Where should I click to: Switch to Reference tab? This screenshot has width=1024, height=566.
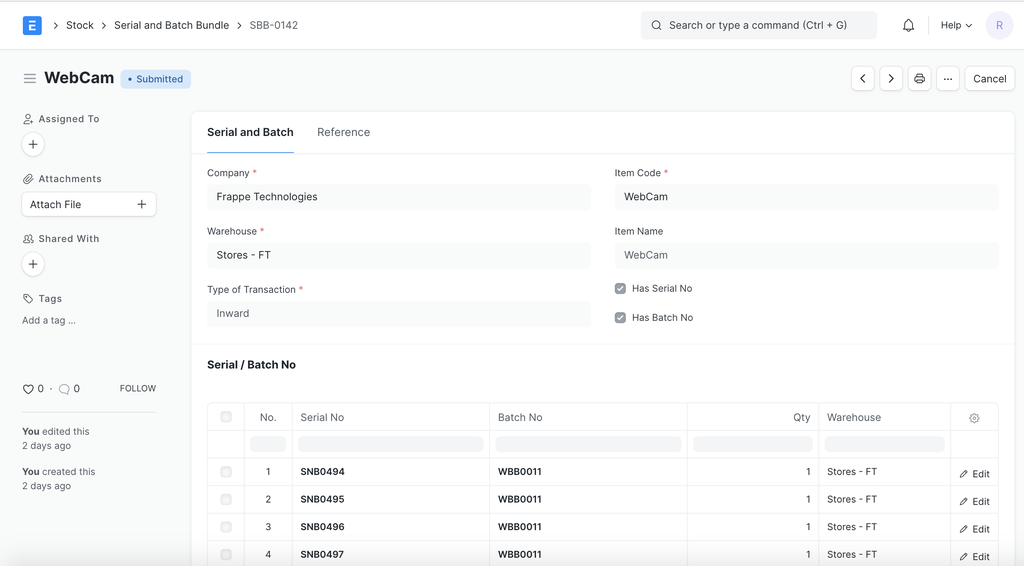pyautogui.click(x=344, y=132)
